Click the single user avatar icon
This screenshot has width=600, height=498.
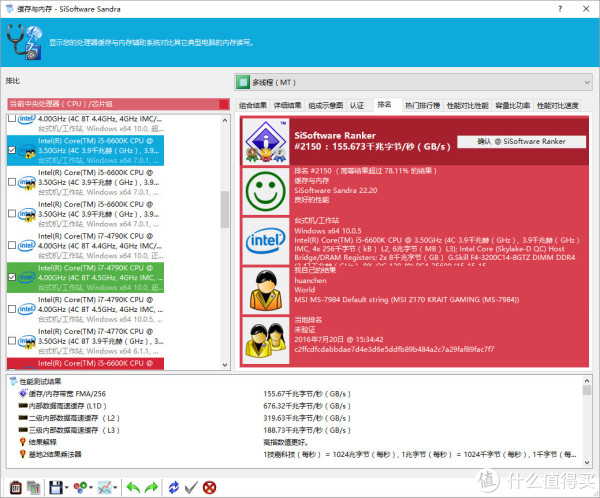pos(266,291)
